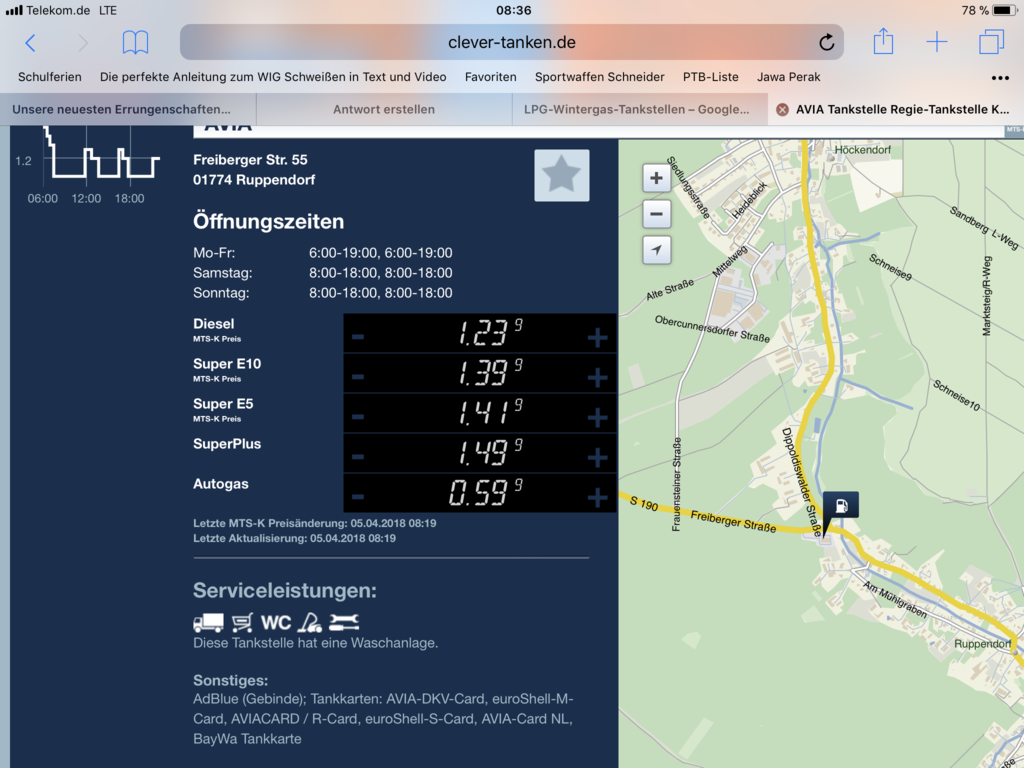Tap the workshop wrench service icon
The height and width of the screenshot is (768, 1024).
[x=344, y=622]
